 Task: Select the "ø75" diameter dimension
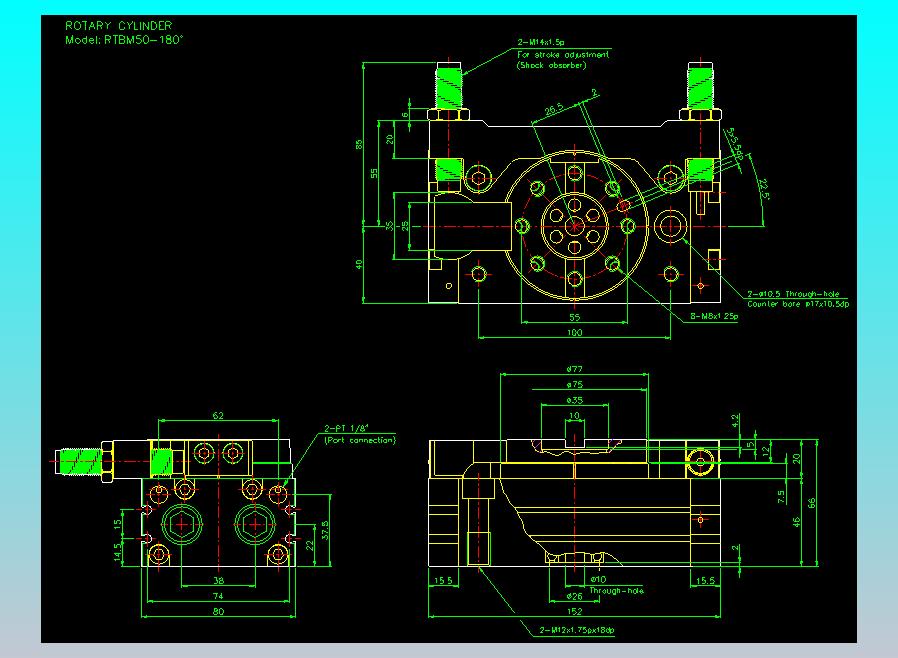pyautogui.click(x=574, y=385)
